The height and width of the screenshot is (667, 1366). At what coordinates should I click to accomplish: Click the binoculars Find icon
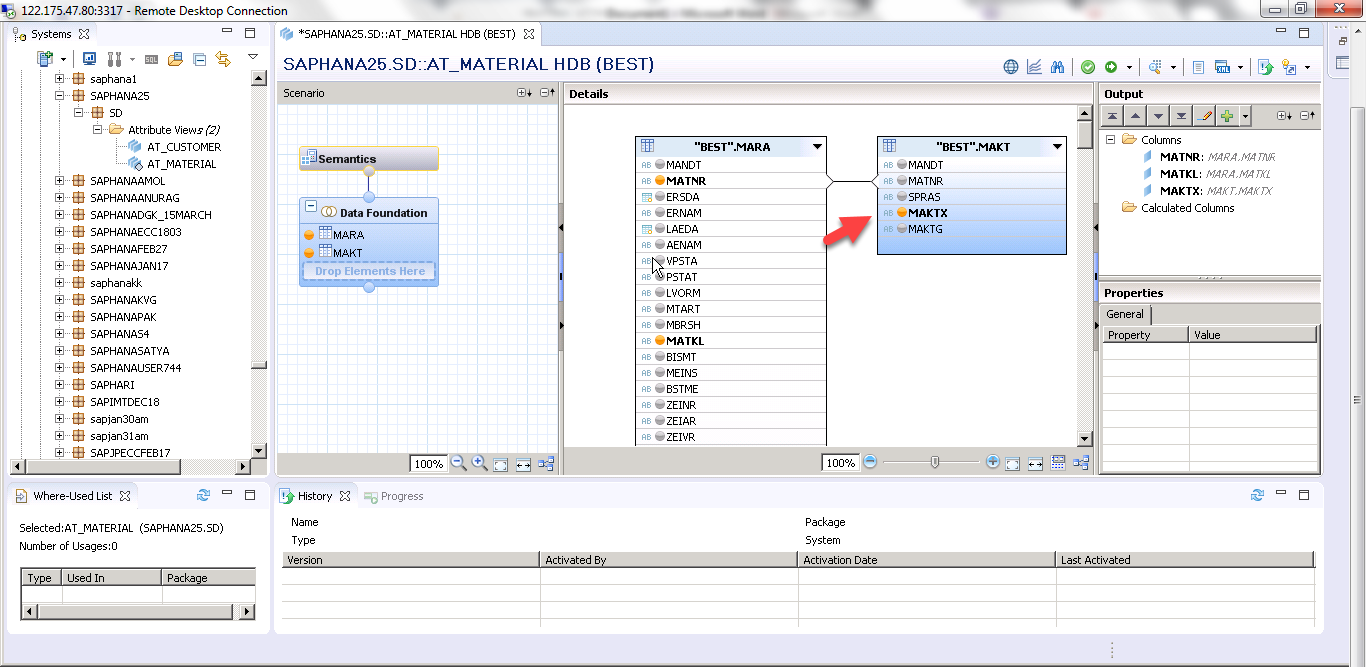point(1057,67)
